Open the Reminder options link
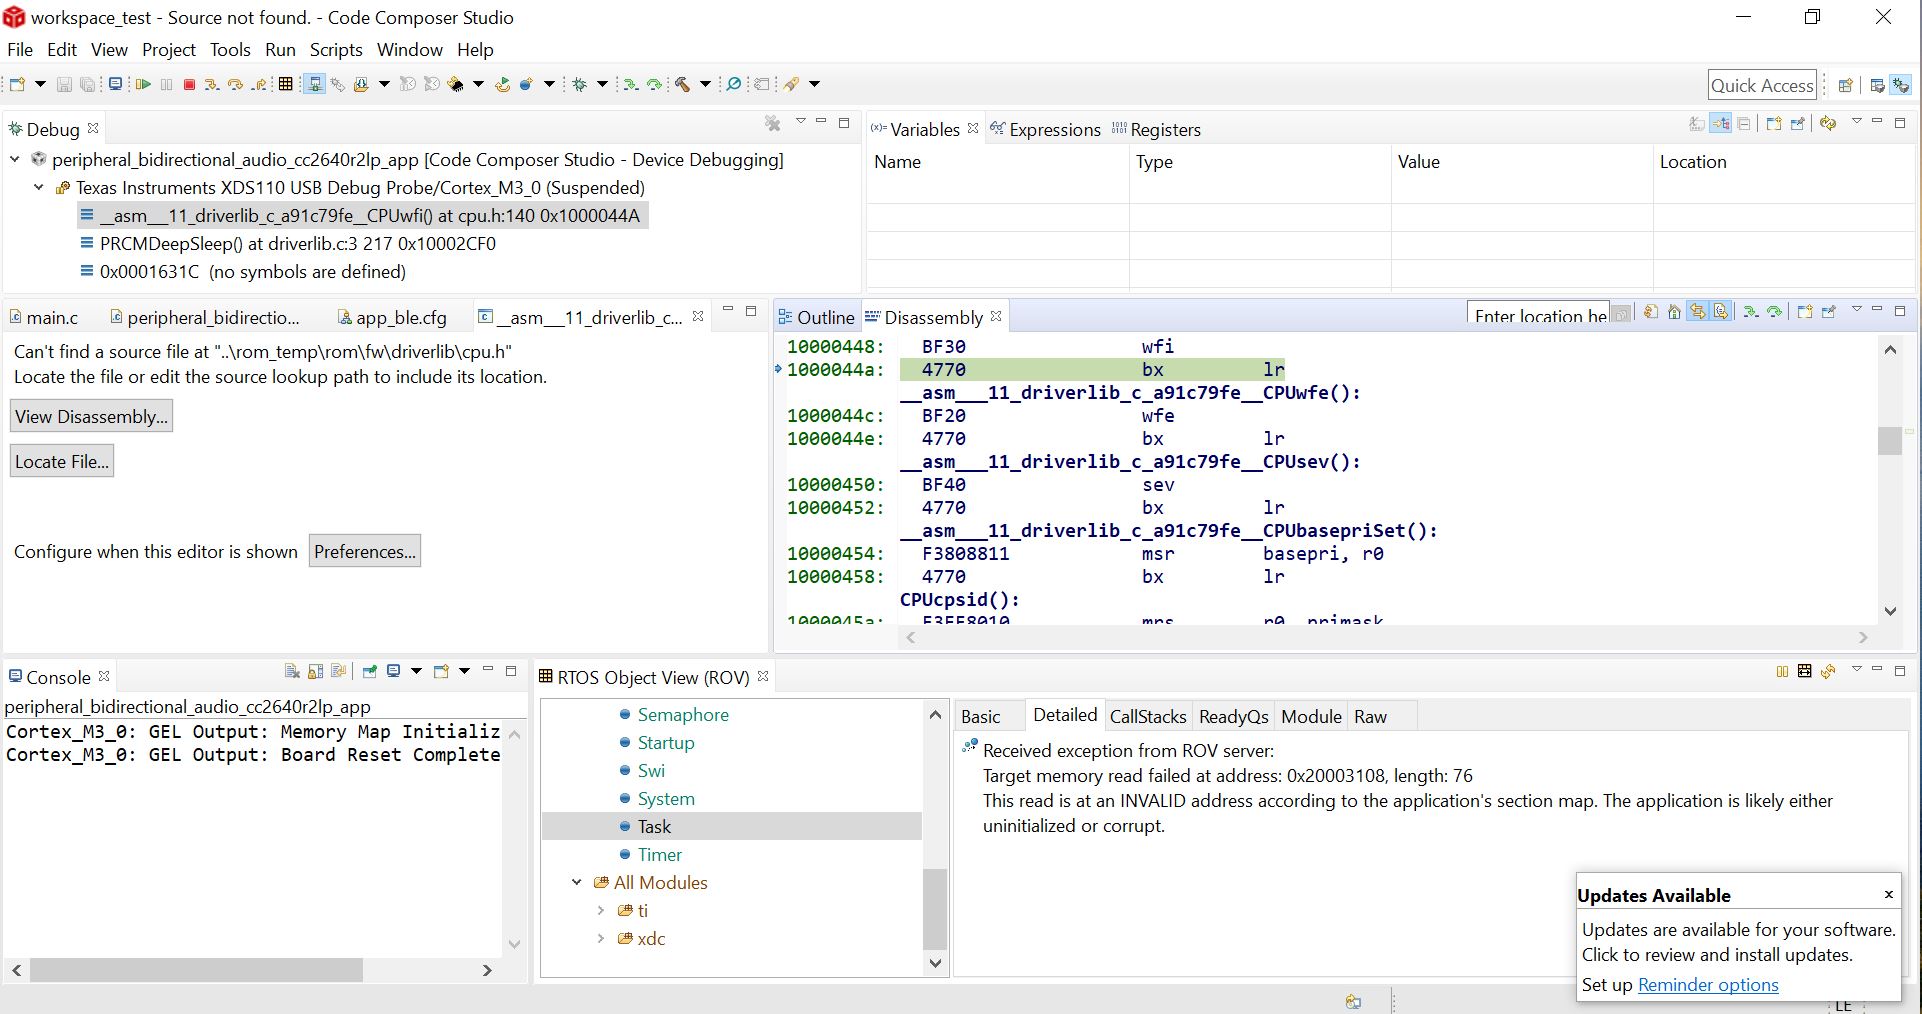The image size is (1922, 1014). point(1707,985)
